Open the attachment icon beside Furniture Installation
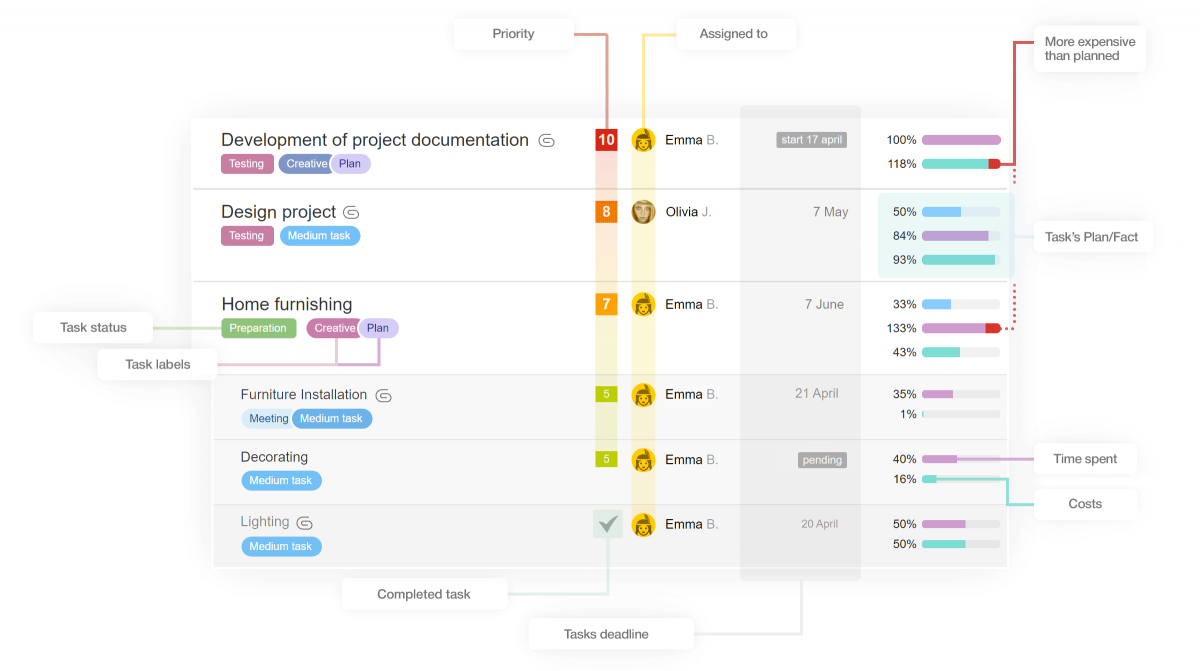1200x671 pixels. point(383,396)
